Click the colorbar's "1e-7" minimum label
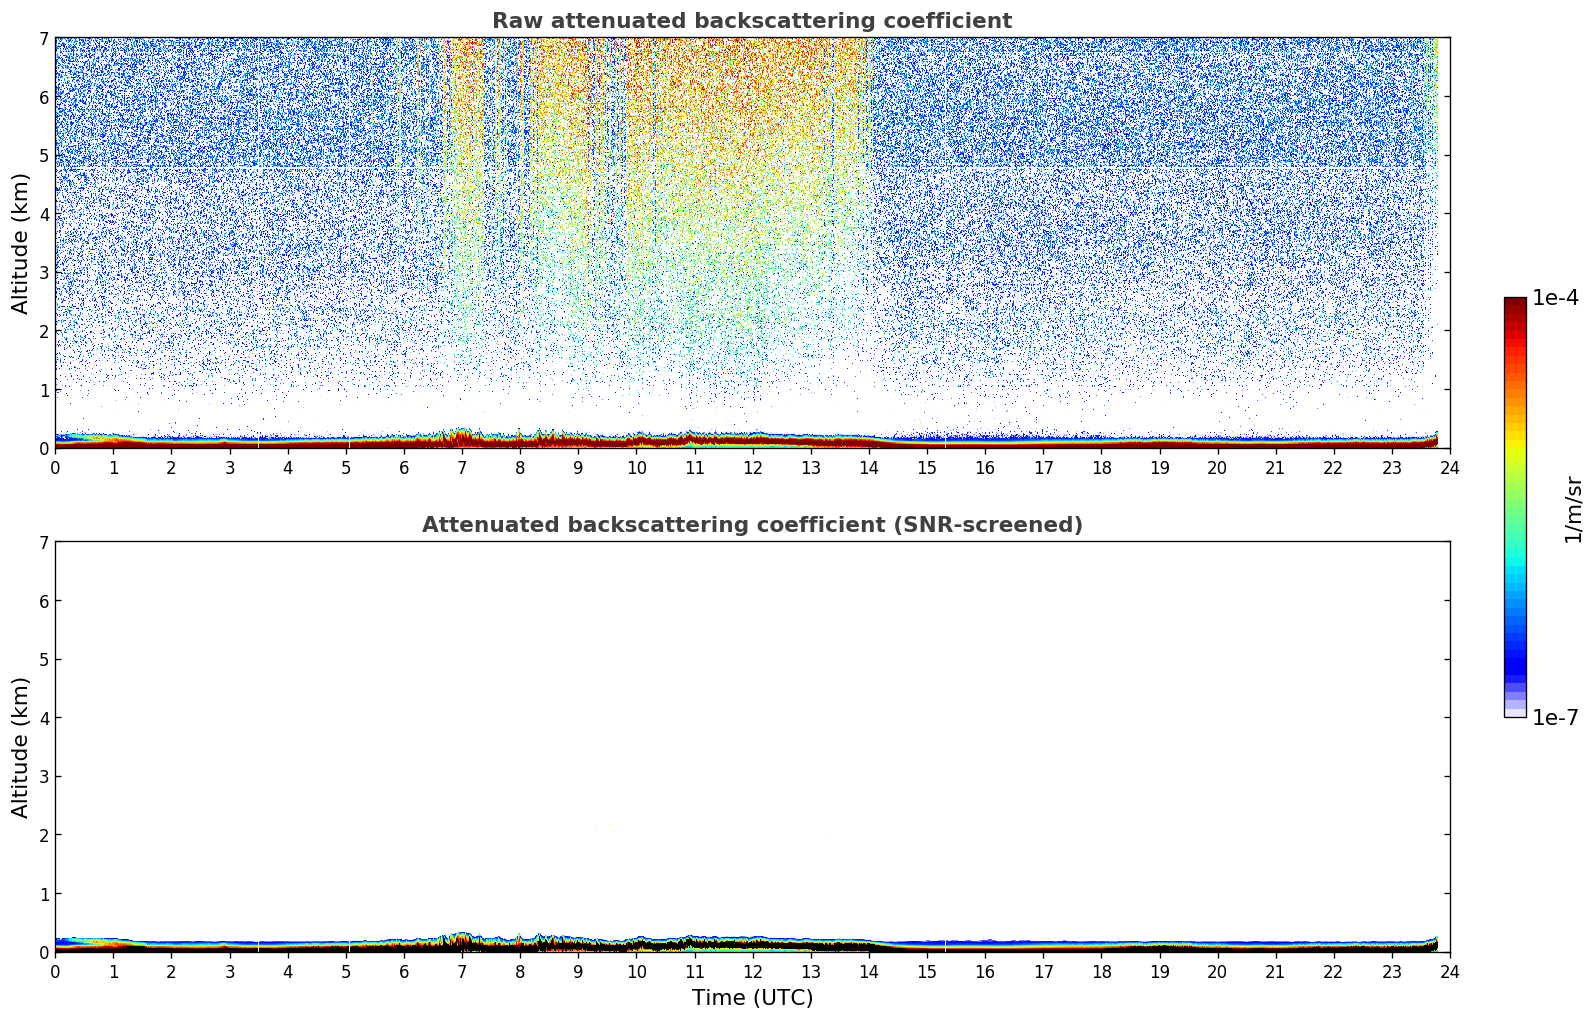This screenshot has width=1595, height=1020. click(1555, 718)
